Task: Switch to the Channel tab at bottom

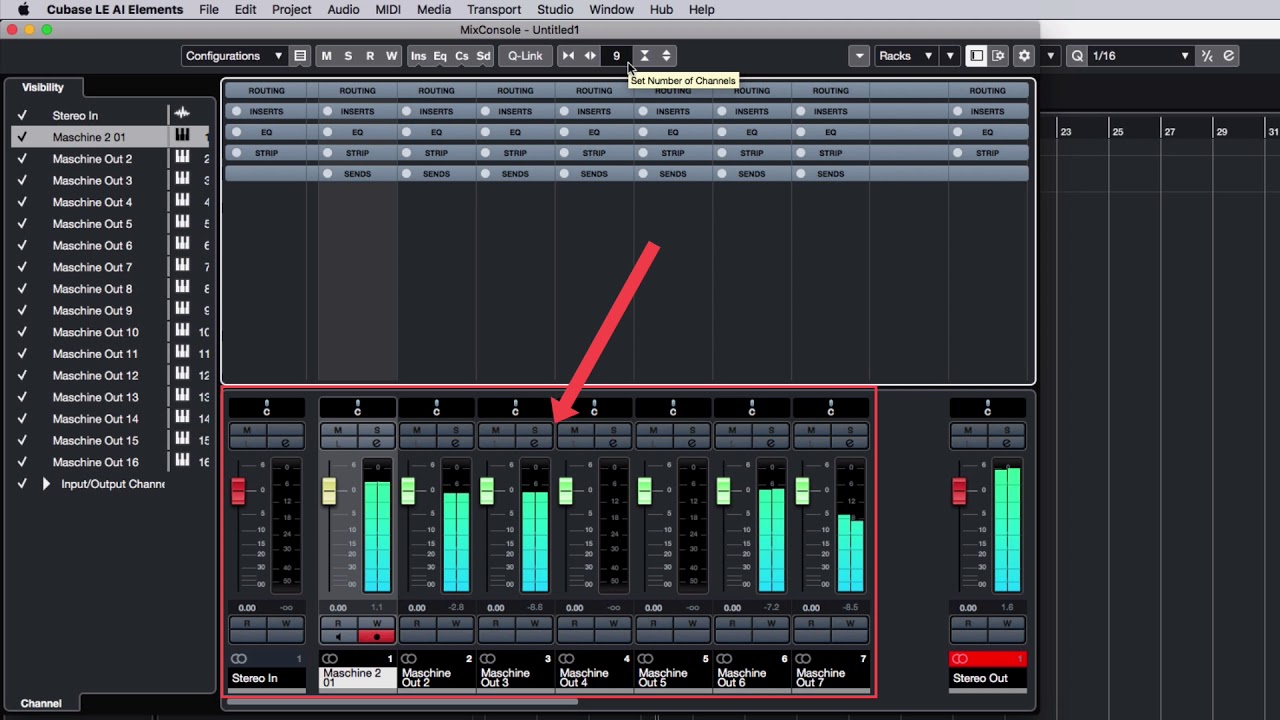Action: (41, 703)
